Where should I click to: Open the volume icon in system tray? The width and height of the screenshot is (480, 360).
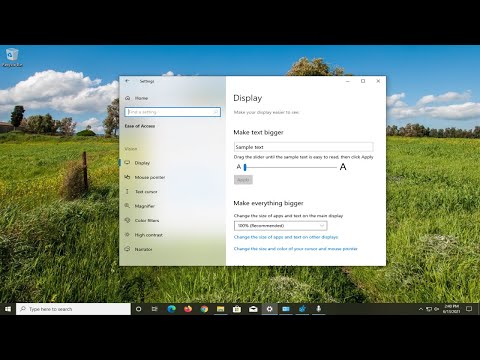coord(437,309)
